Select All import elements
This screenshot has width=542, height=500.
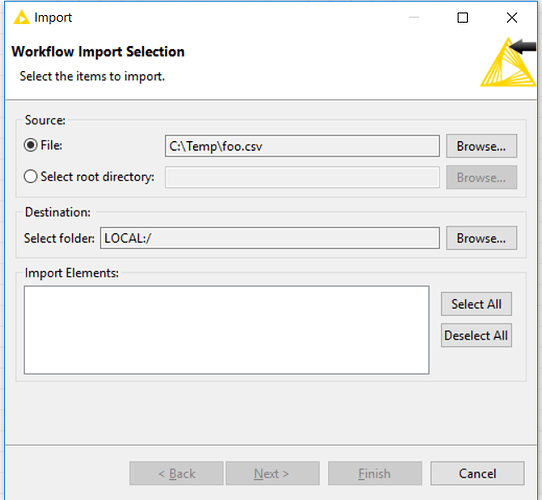[476, 304]
